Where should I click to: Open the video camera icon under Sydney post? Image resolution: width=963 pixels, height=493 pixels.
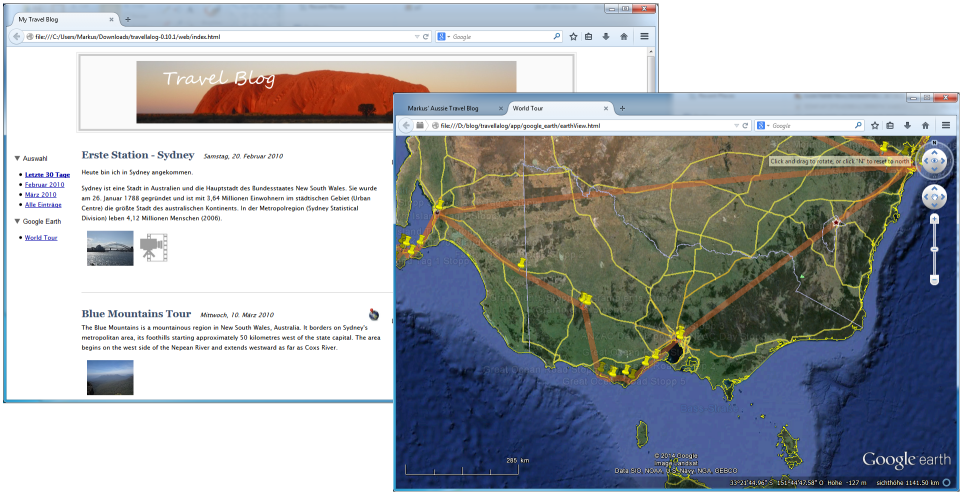pyautogui.click(x=153, y=249)
